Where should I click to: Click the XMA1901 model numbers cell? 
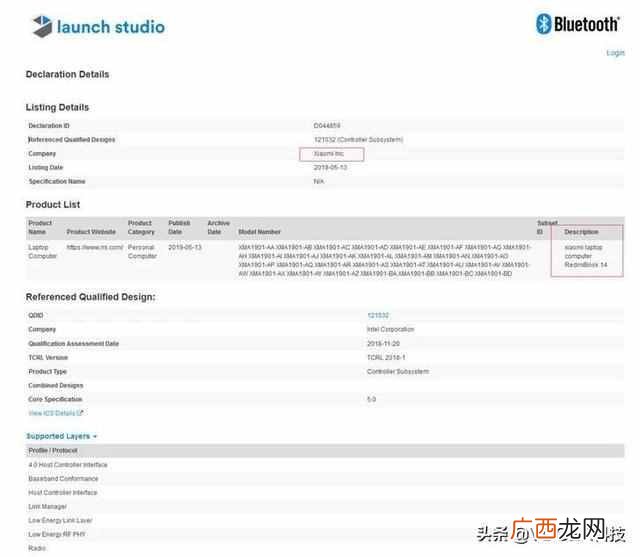coord(384,260)
